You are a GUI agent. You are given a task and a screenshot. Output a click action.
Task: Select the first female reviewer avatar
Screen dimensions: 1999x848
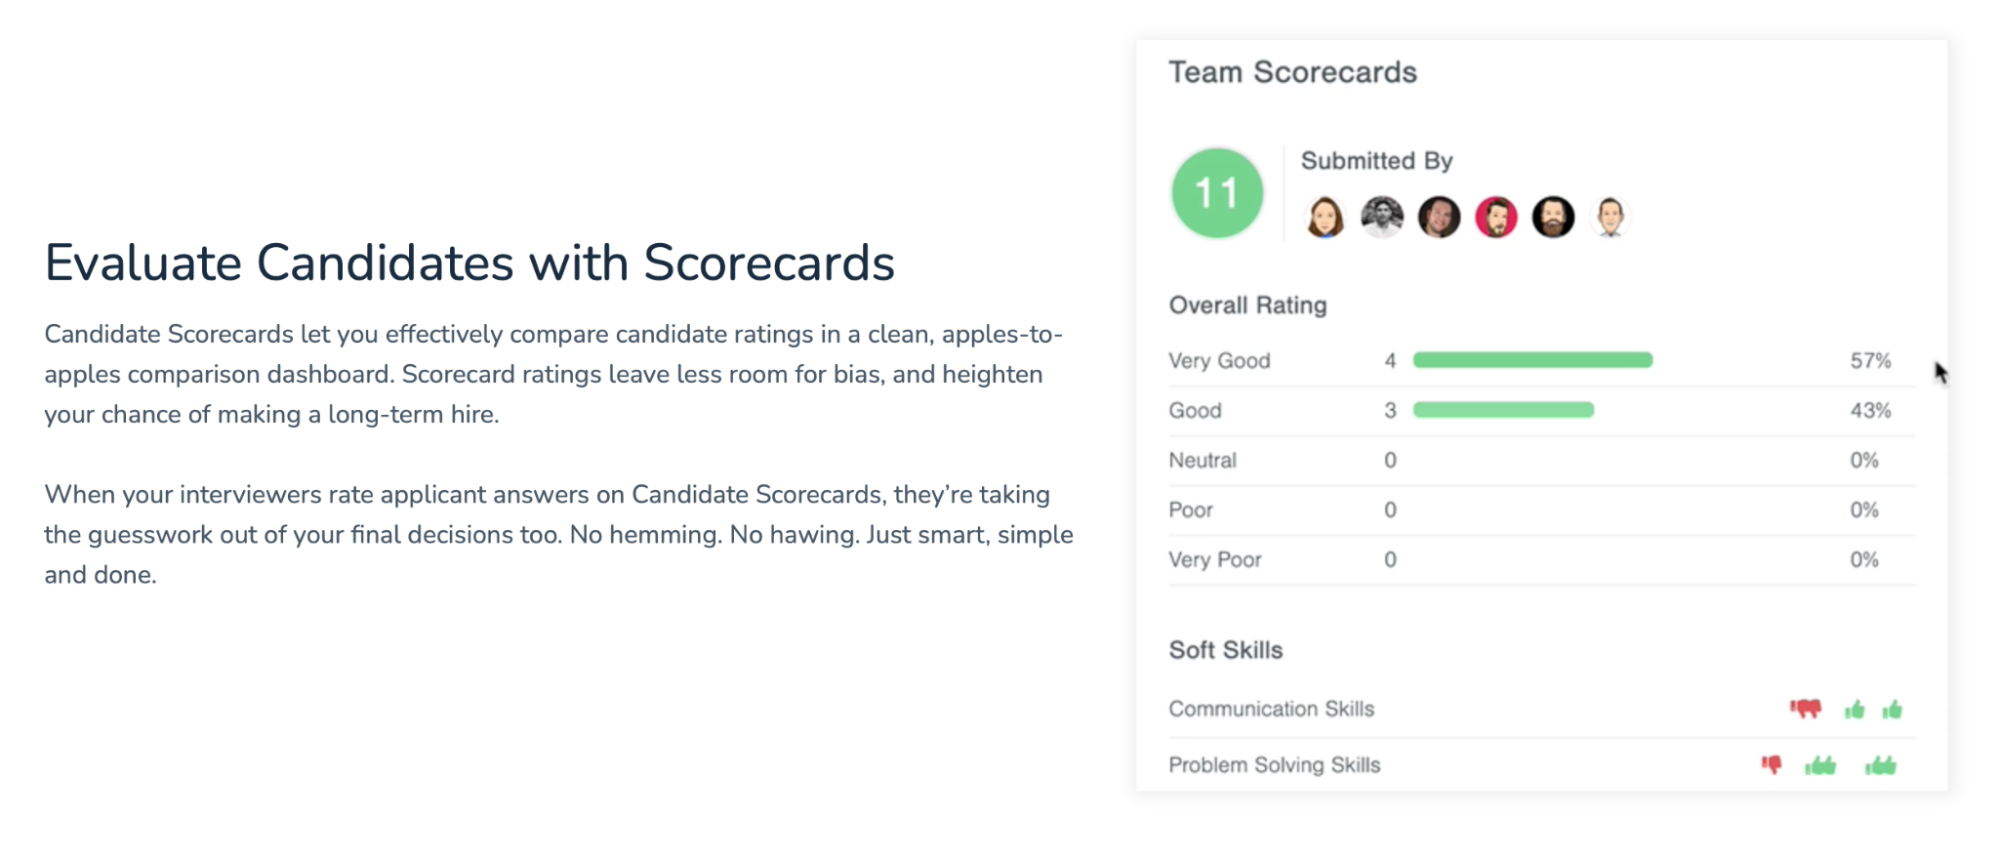click(x=1324, y=217)
